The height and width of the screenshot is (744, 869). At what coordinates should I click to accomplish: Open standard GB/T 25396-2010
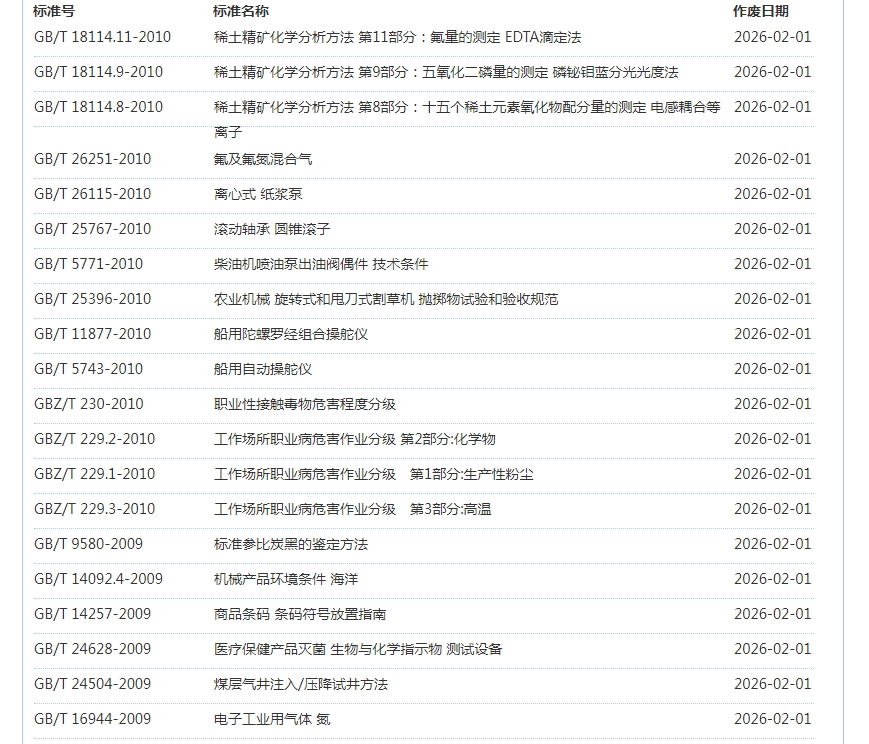pyautogui.click(x=92, y=299)
